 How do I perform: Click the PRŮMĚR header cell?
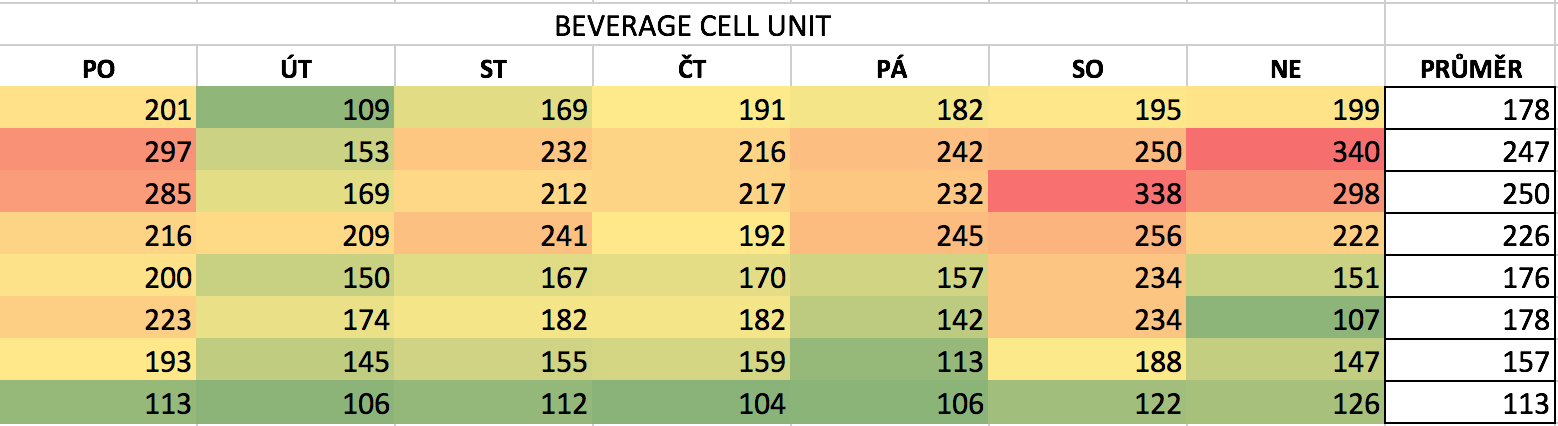pyautogui.click(x=1471, y=69)
